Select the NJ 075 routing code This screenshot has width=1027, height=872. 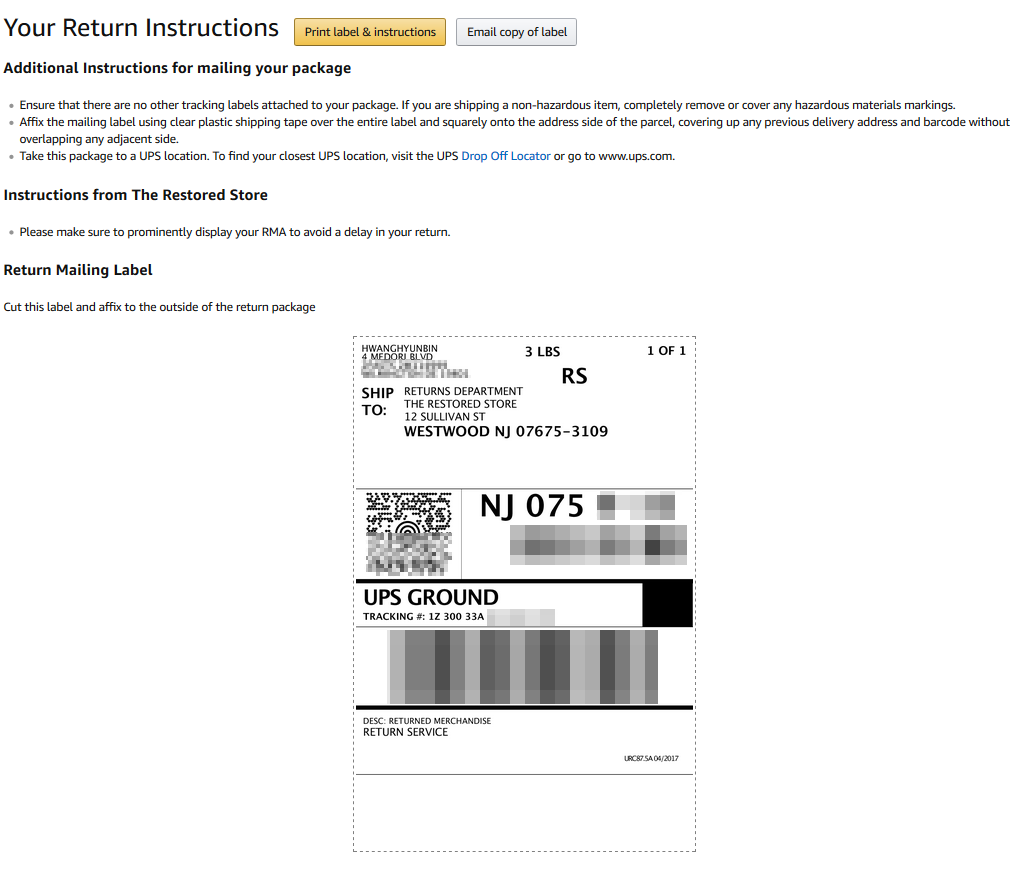[x=531, y=506]
